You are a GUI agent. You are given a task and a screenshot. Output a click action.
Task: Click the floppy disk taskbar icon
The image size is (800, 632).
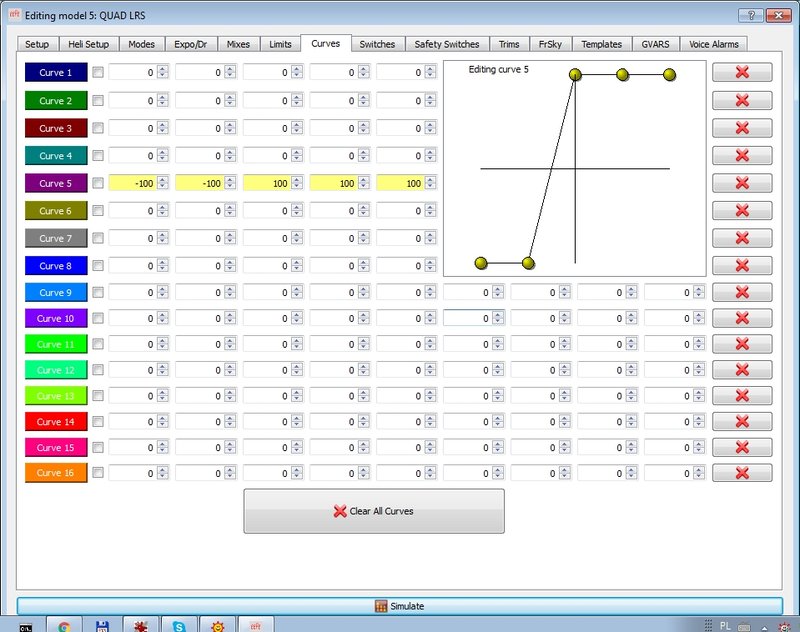(103, 625)
